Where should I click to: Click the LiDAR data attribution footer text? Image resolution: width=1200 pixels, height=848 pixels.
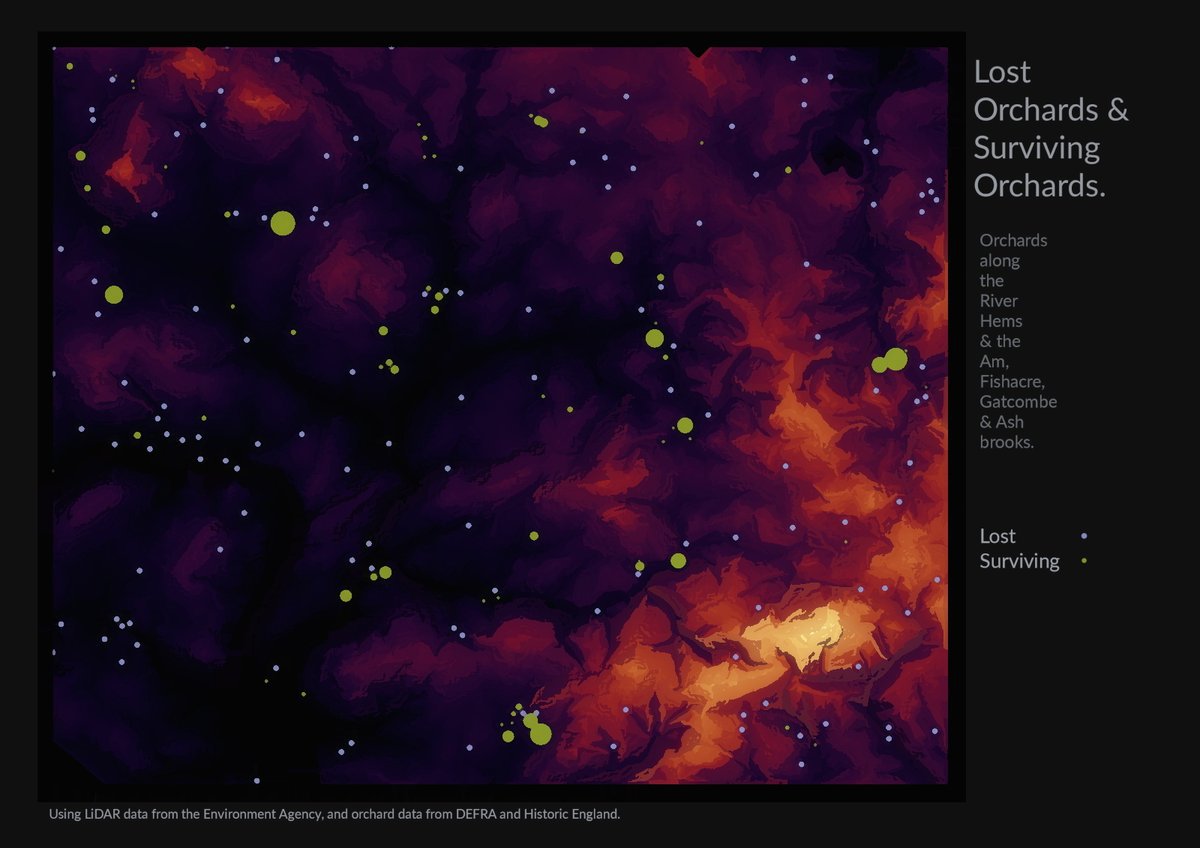335,814
